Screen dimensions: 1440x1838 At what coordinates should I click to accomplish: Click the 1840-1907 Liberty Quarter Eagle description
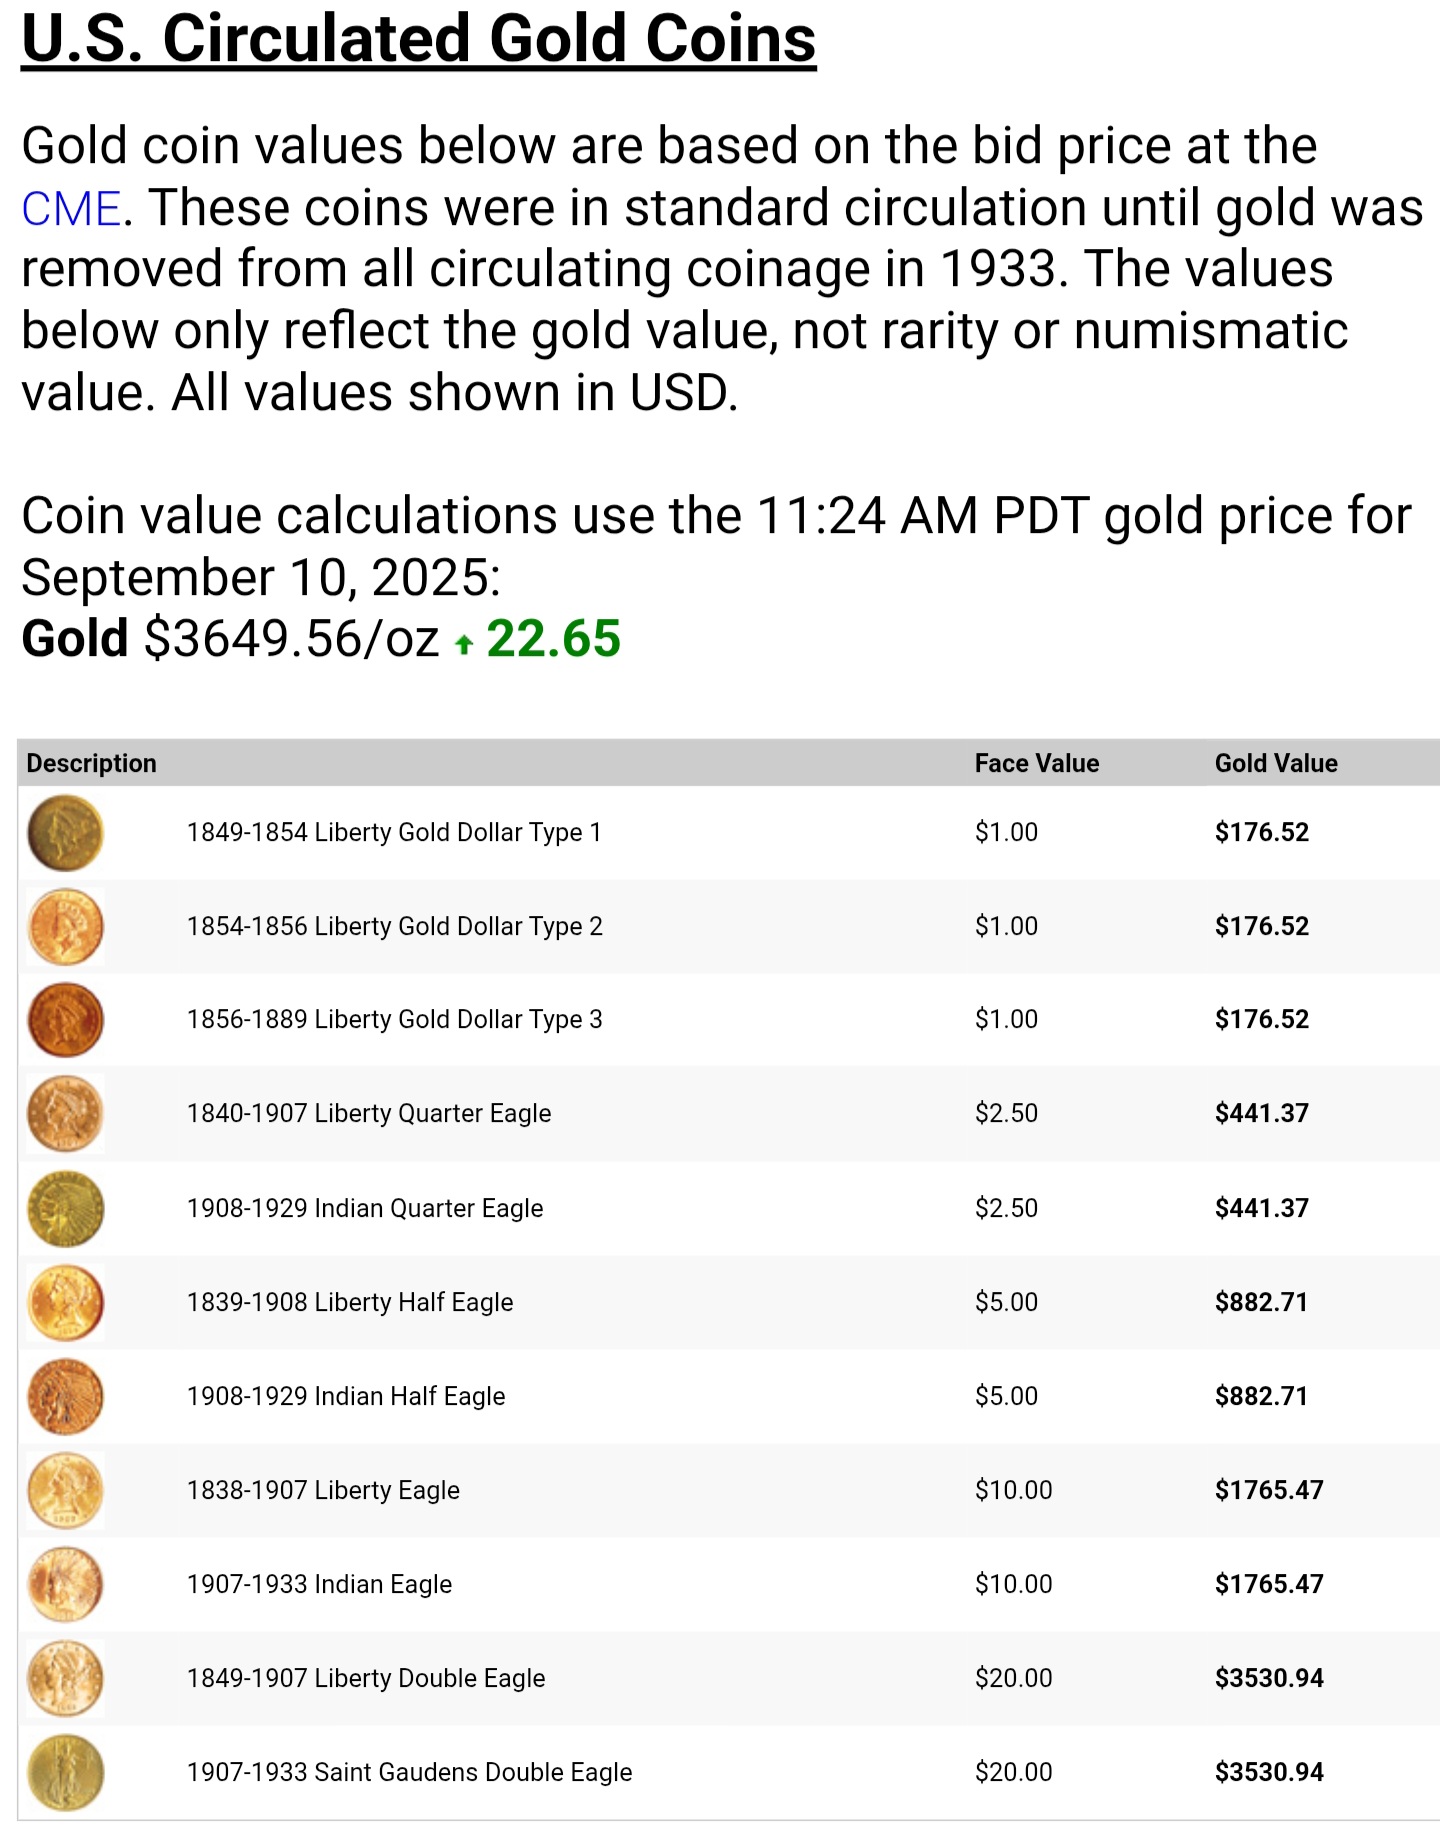tap(368, 1114)
